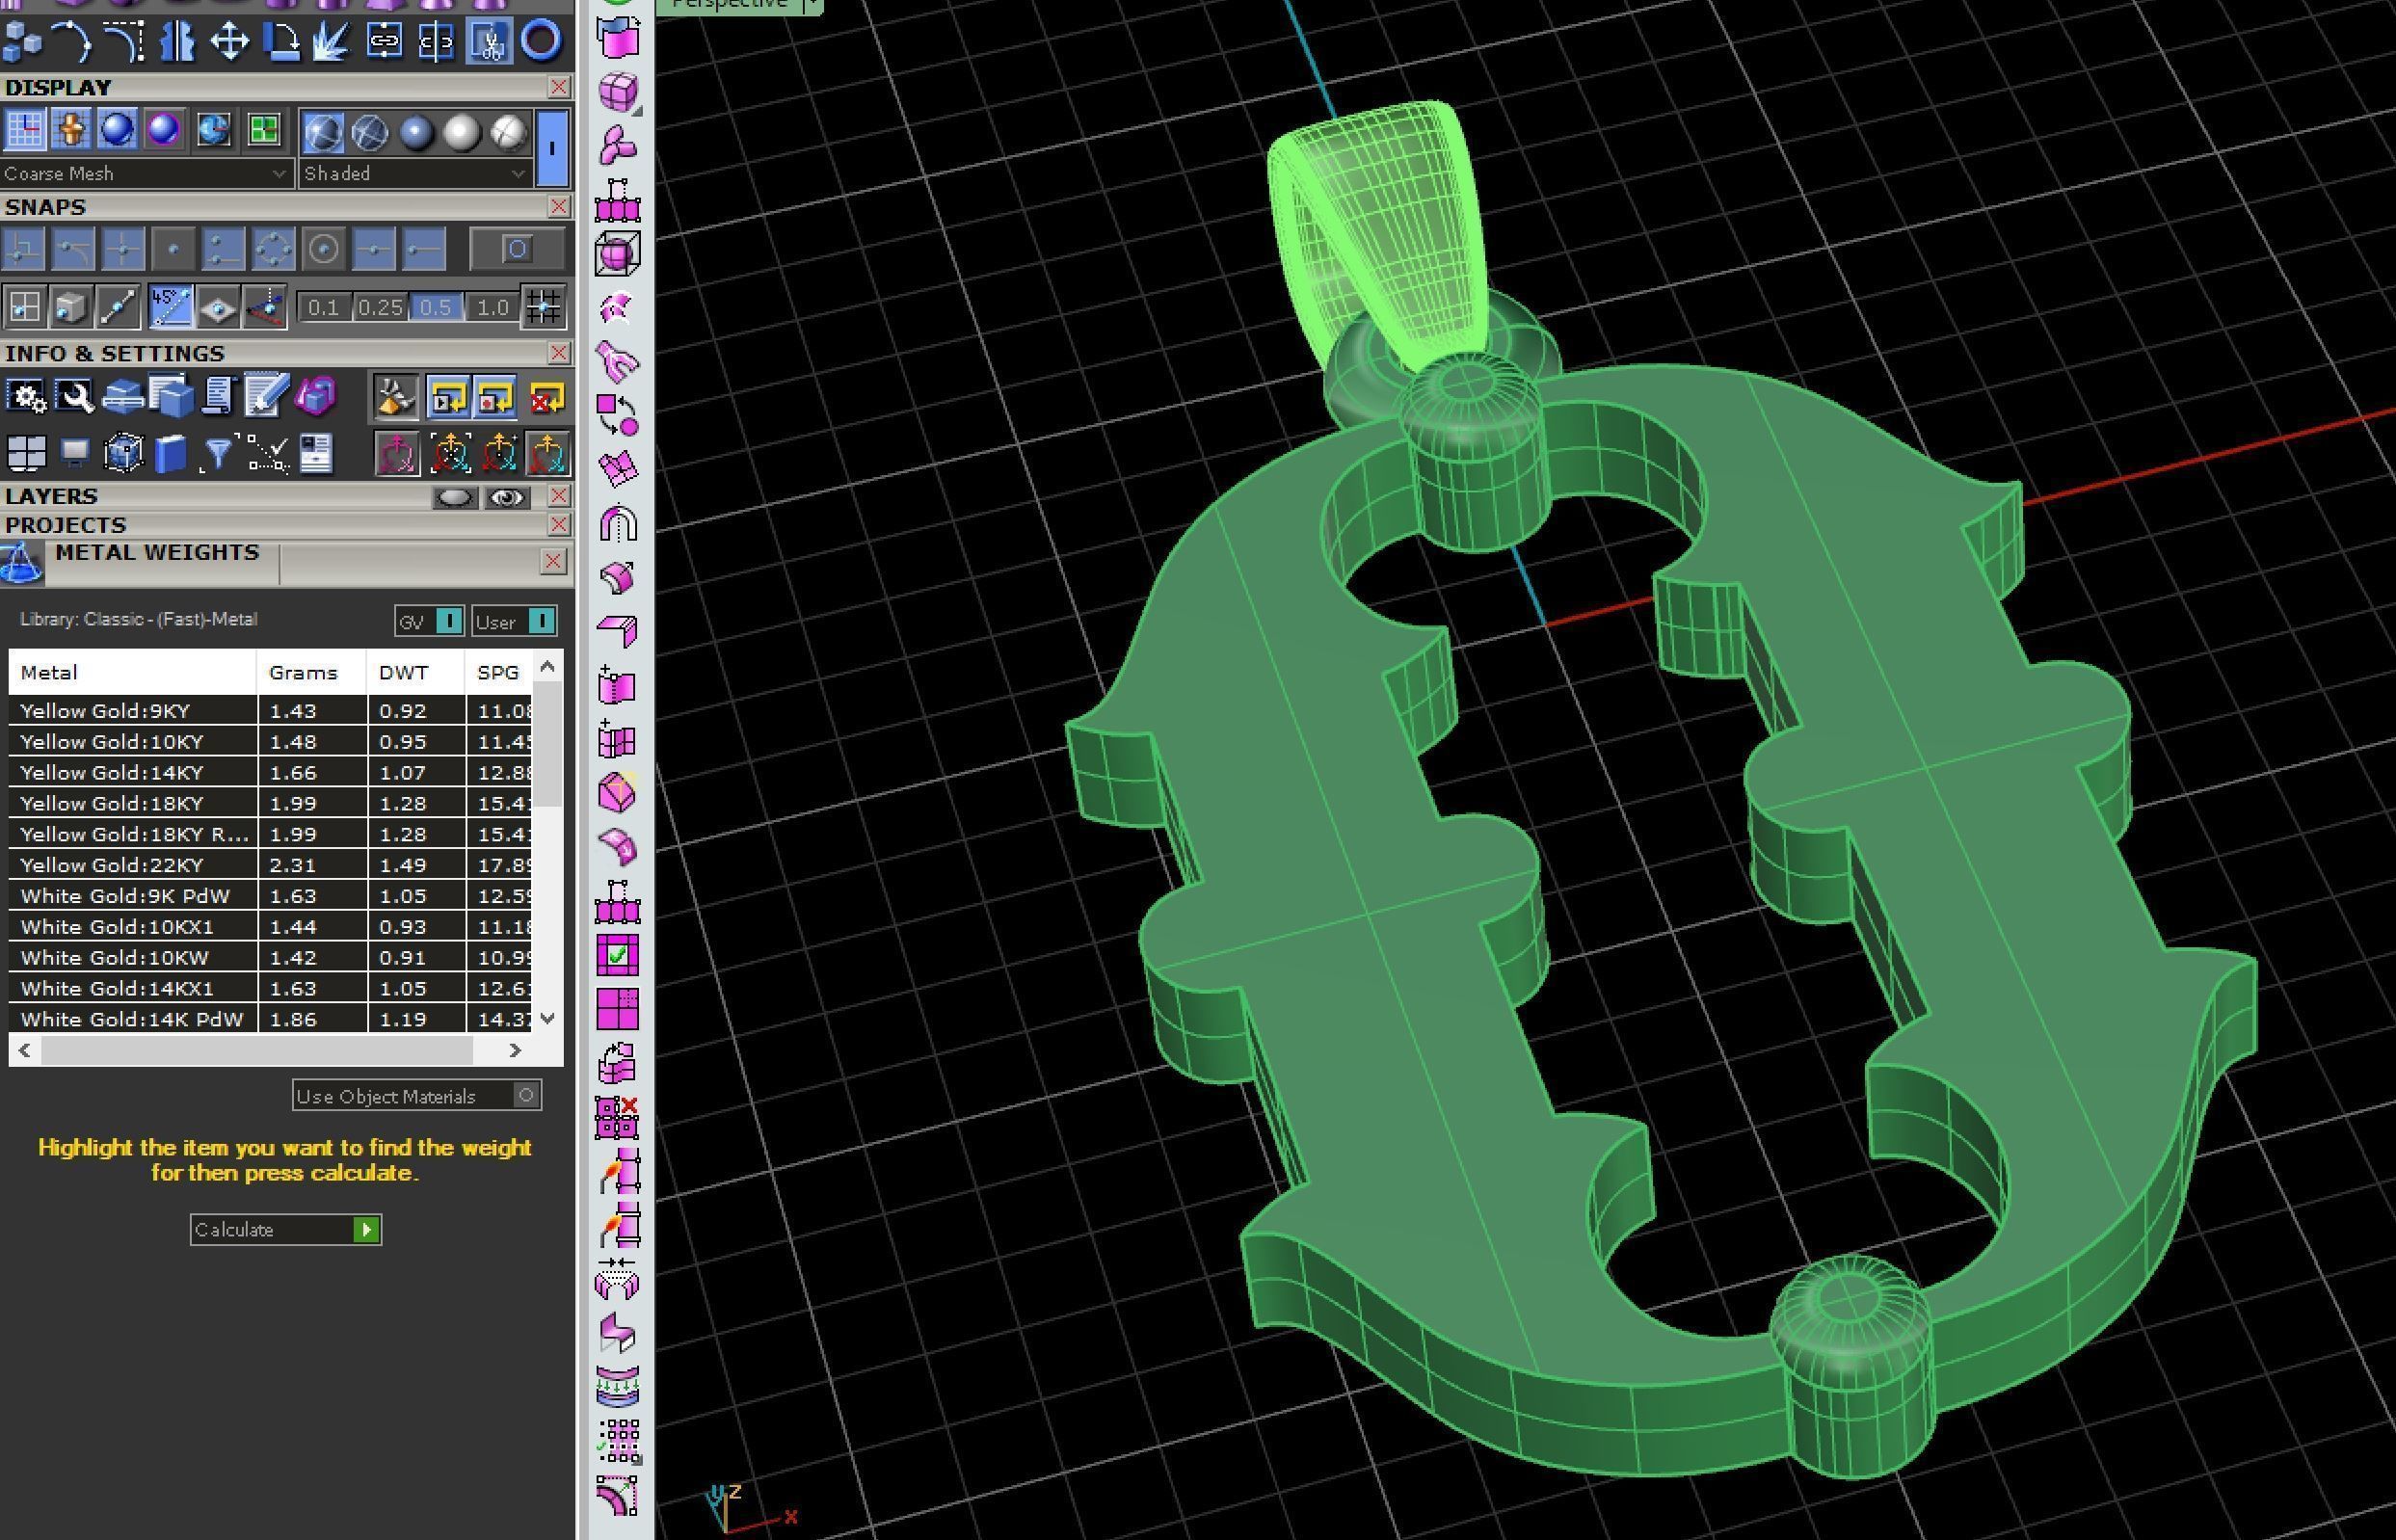The width and height of the screenshot is (2396, 1540).
Task: Click the yellow arrow red X icon
Action: coord(546,398)
